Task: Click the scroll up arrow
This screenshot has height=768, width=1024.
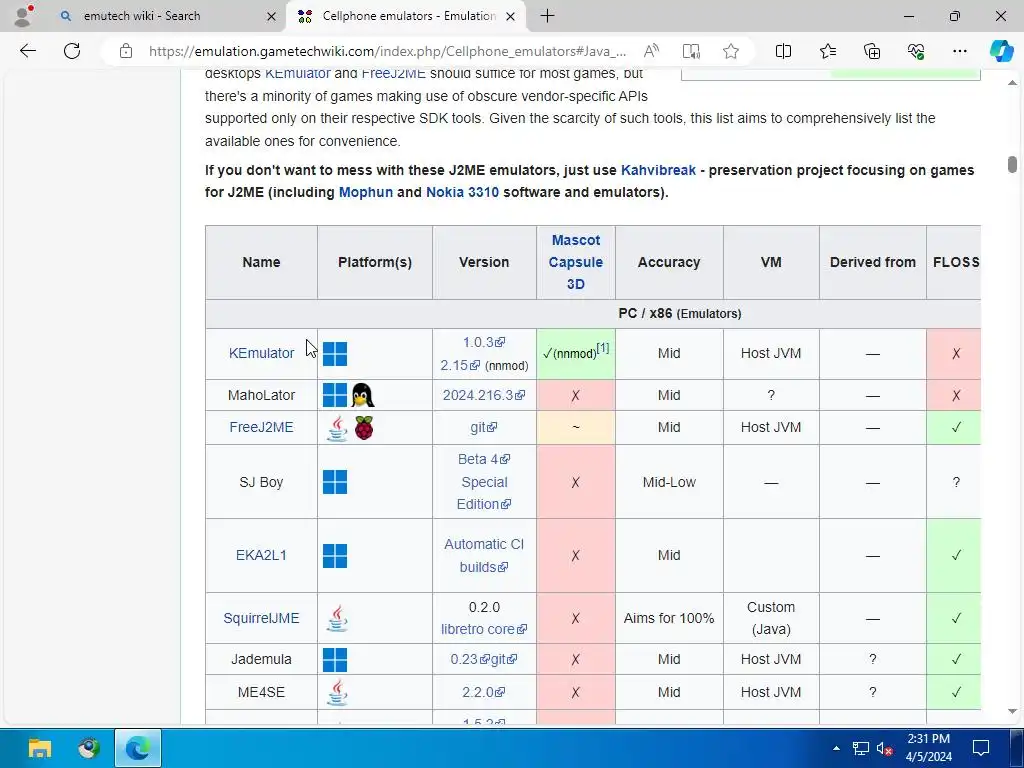Action: 1012,82
